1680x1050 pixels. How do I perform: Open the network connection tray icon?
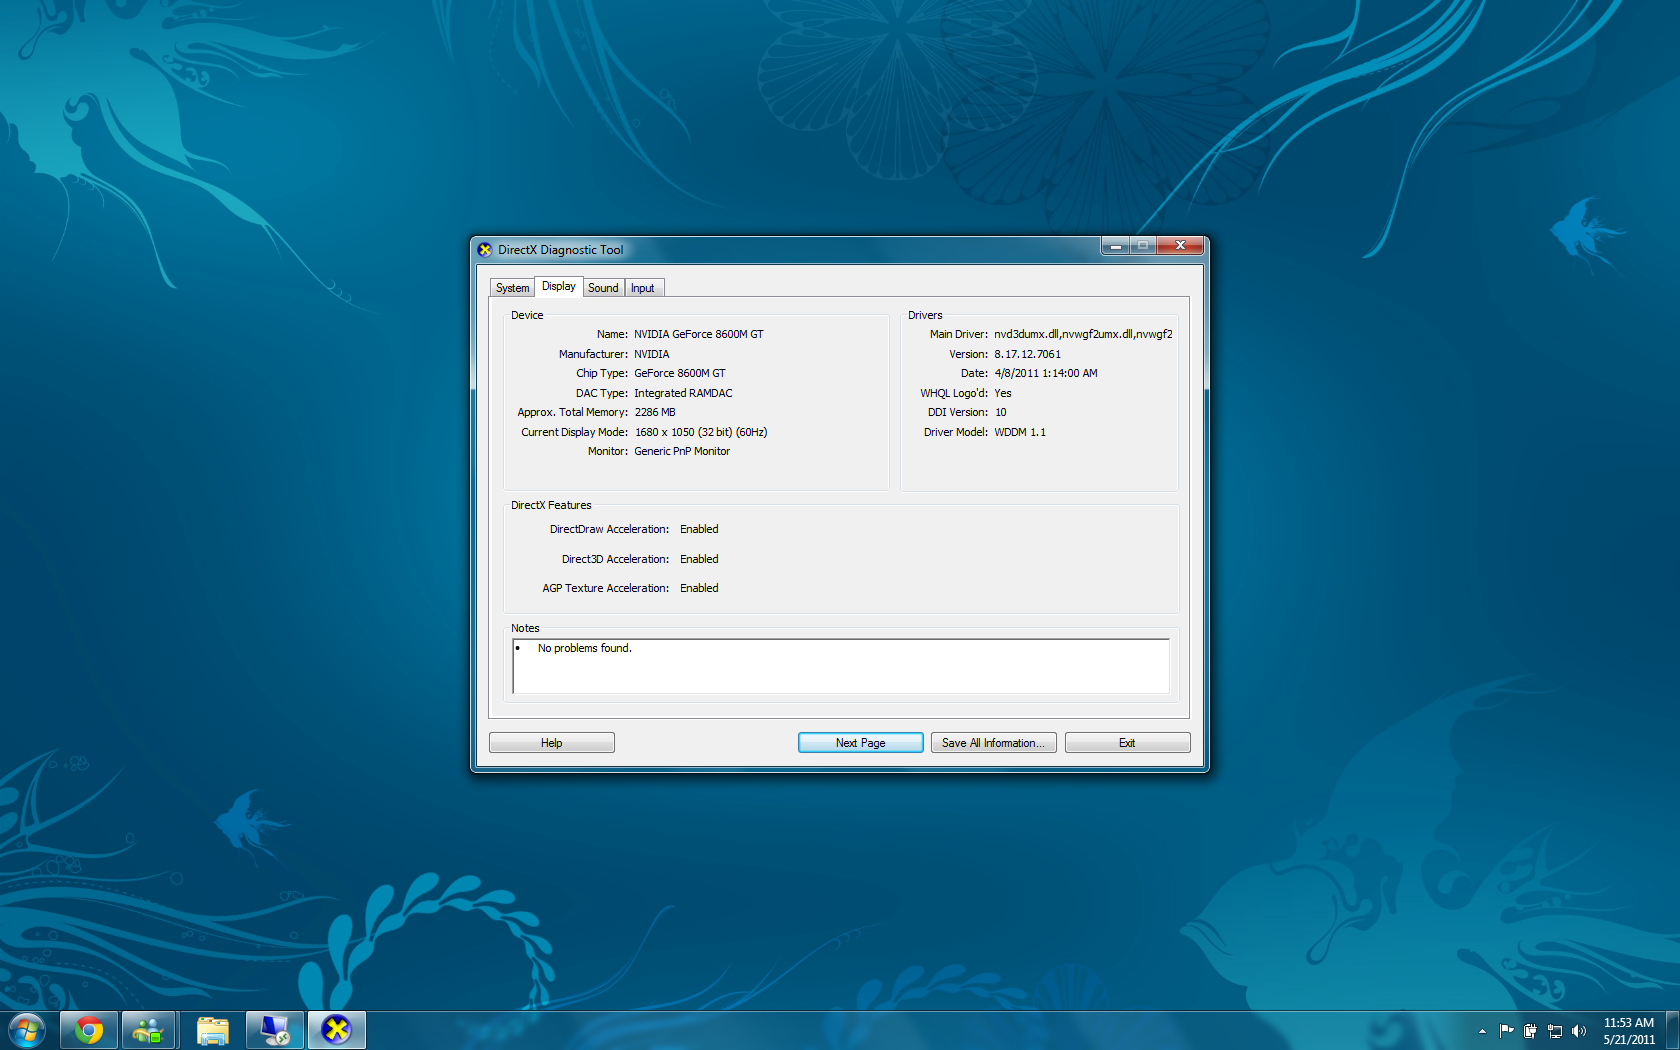[x=1555, y=1031]
